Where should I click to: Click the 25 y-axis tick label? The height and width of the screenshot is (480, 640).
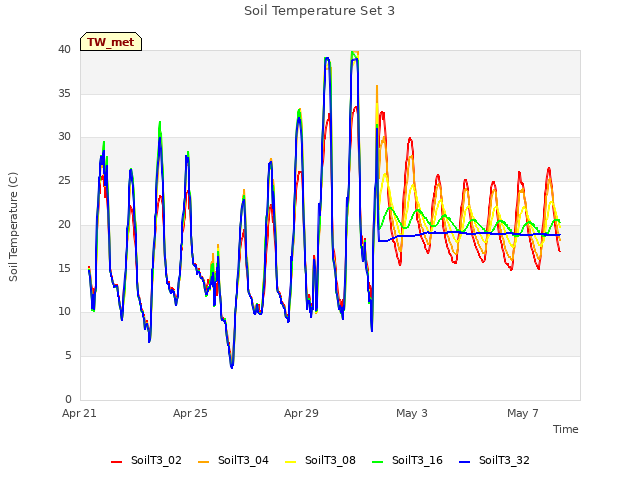[x=64, y=180]
